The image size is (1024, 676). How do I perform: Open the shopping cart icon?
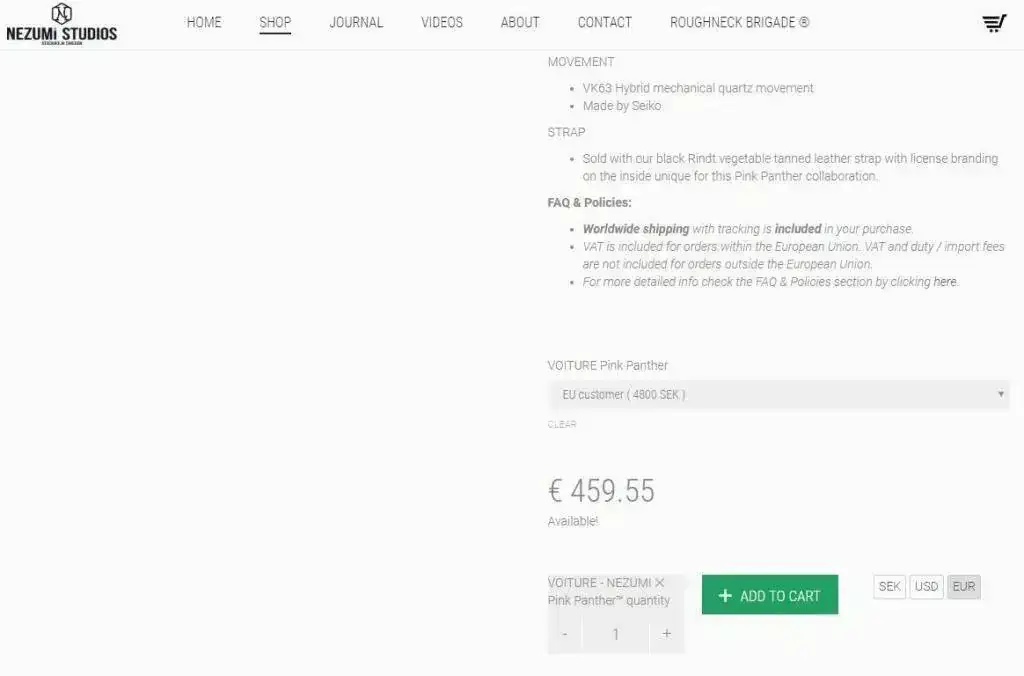[x=993, y=23]
